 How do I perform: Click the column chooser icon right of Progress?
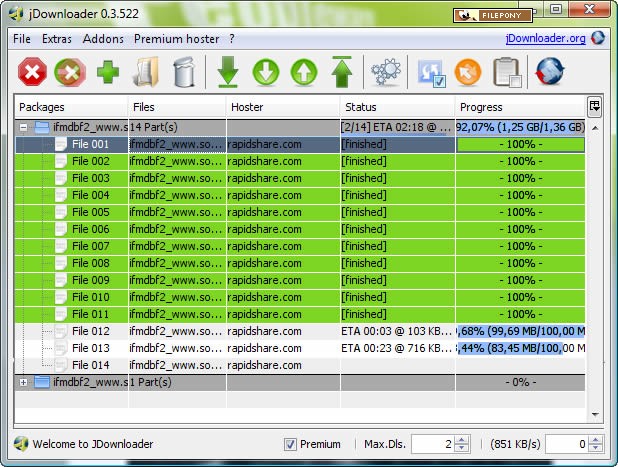pos(594,106)
